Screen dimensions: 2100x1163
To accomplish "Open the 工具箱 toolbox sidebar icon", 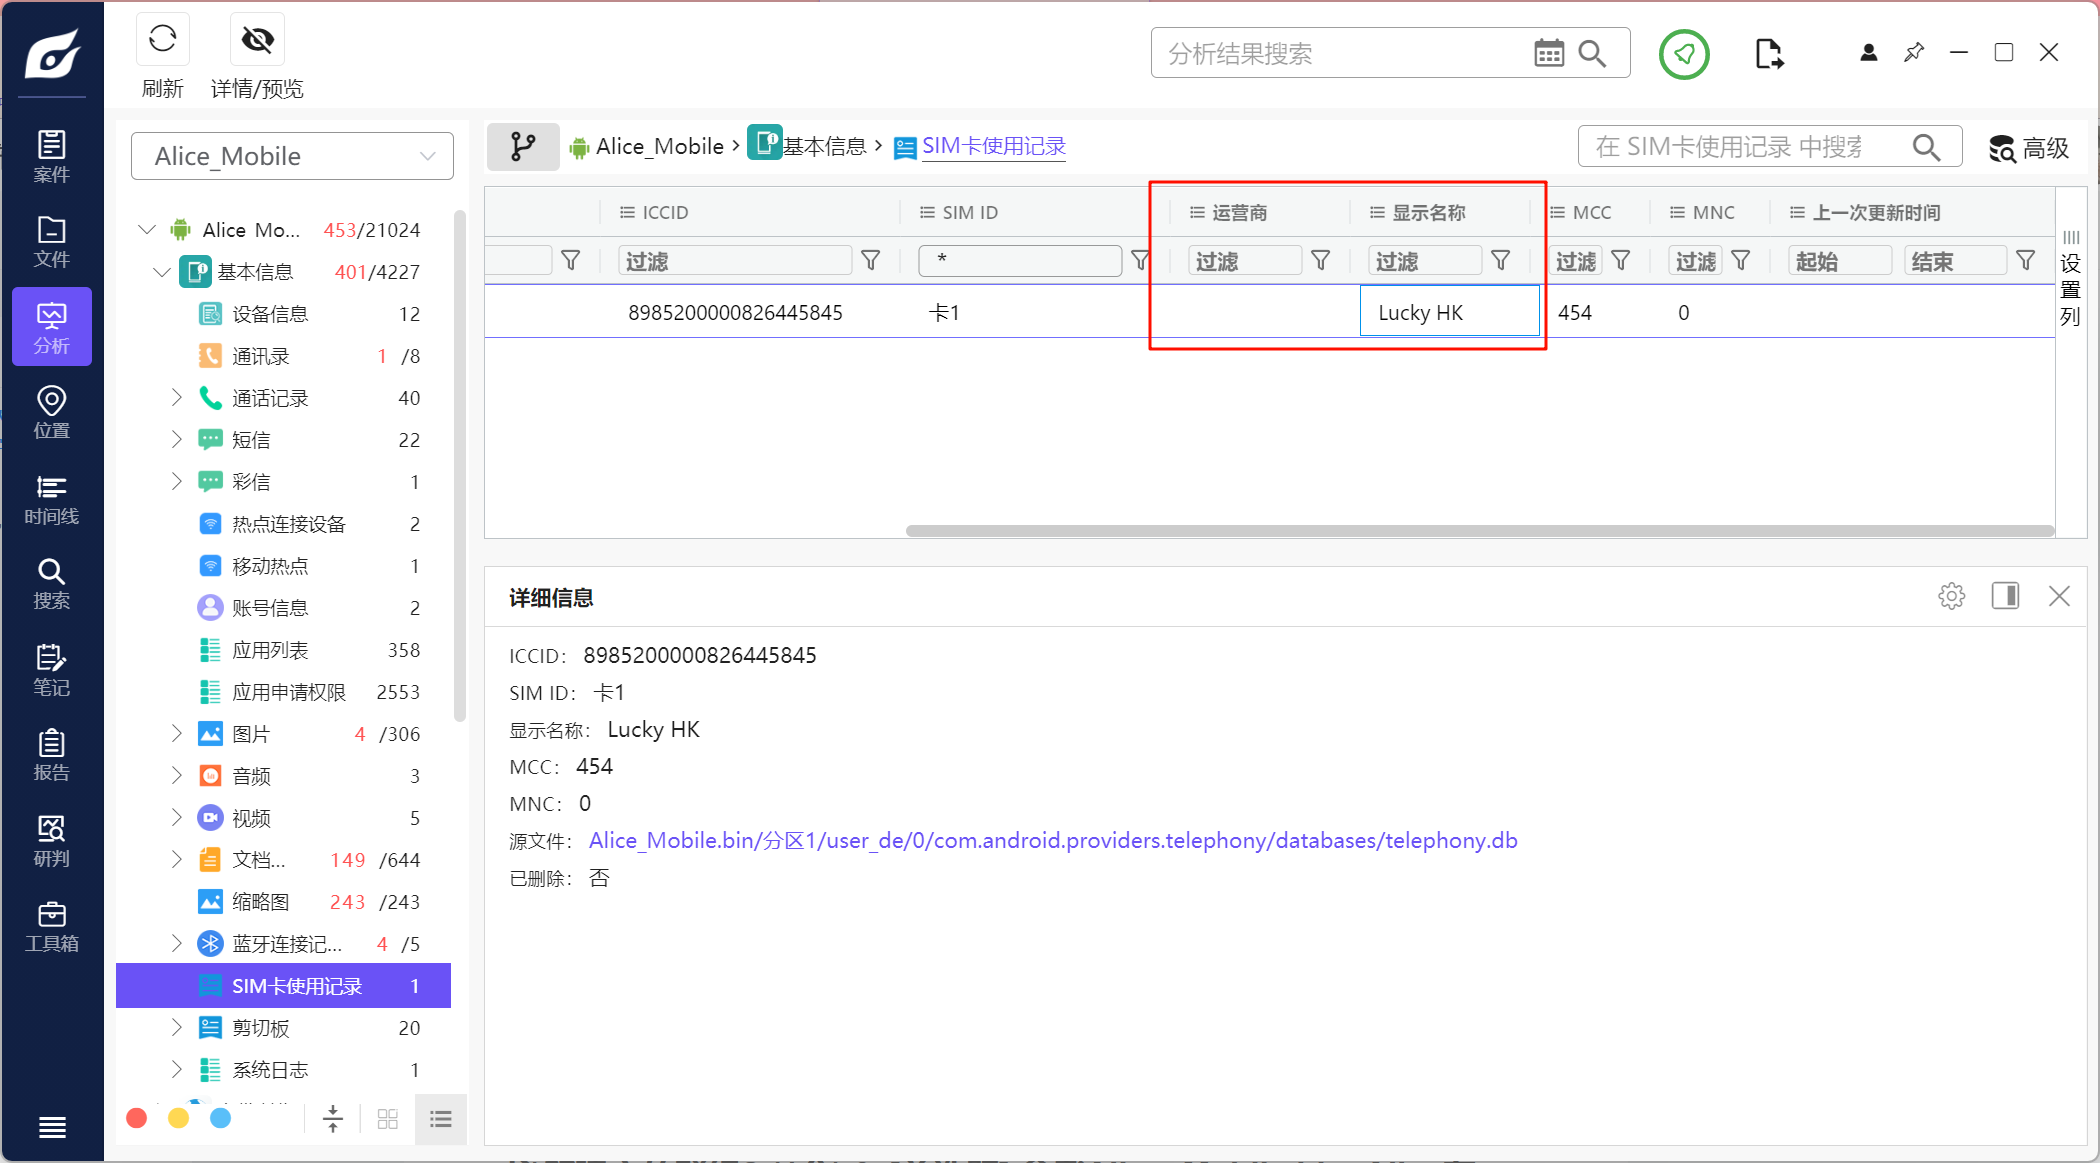I will pyautogui.click(x=51, y=926).
